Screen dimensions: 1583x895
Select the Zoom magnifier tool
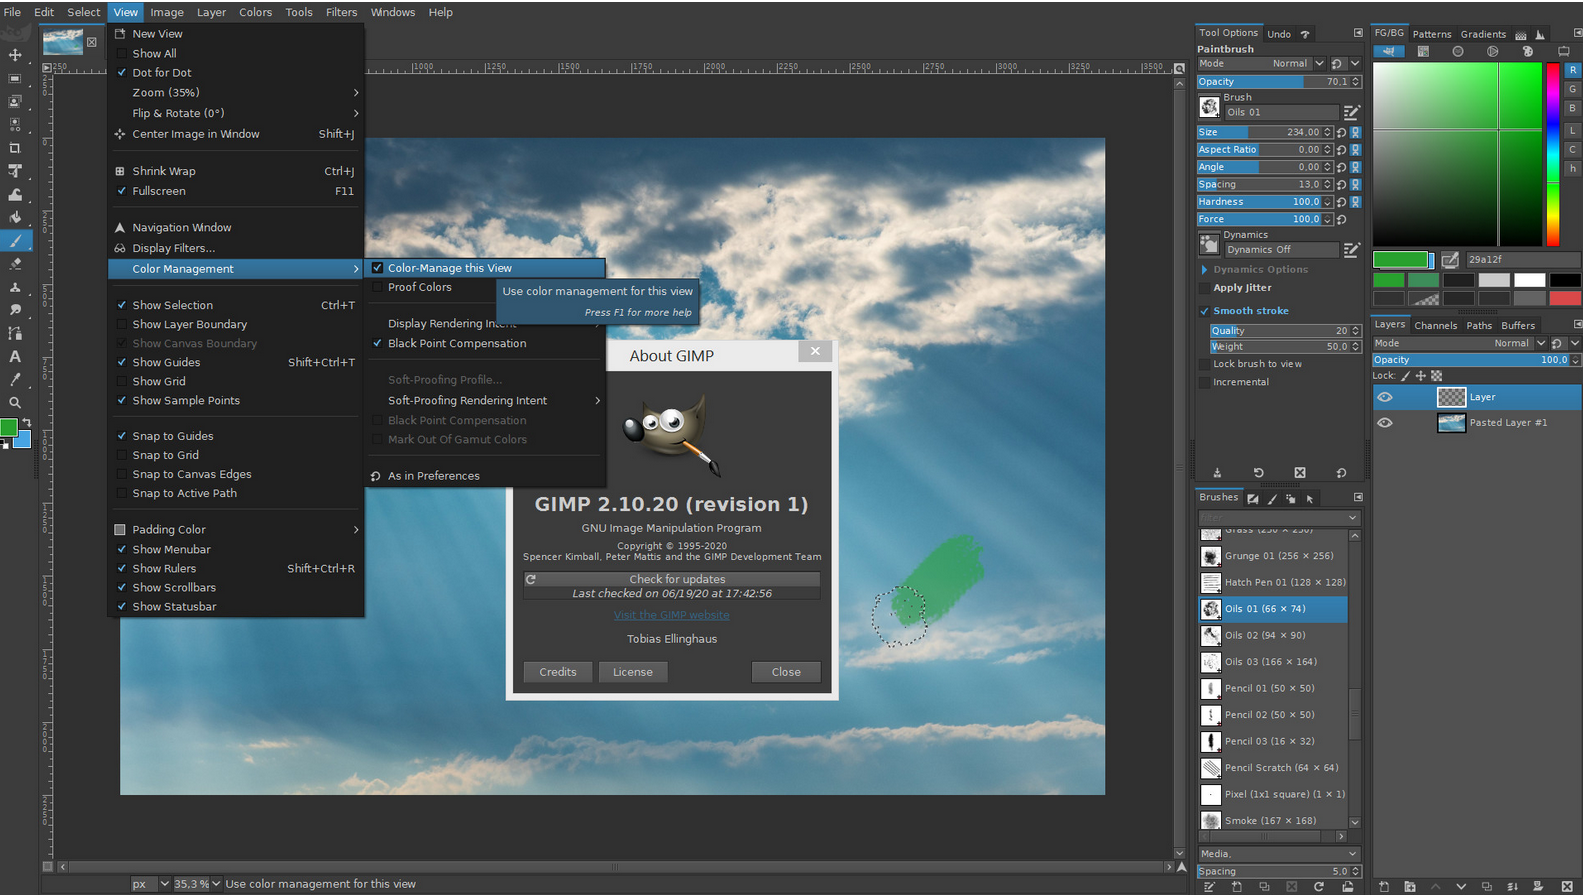coord(15,402)
